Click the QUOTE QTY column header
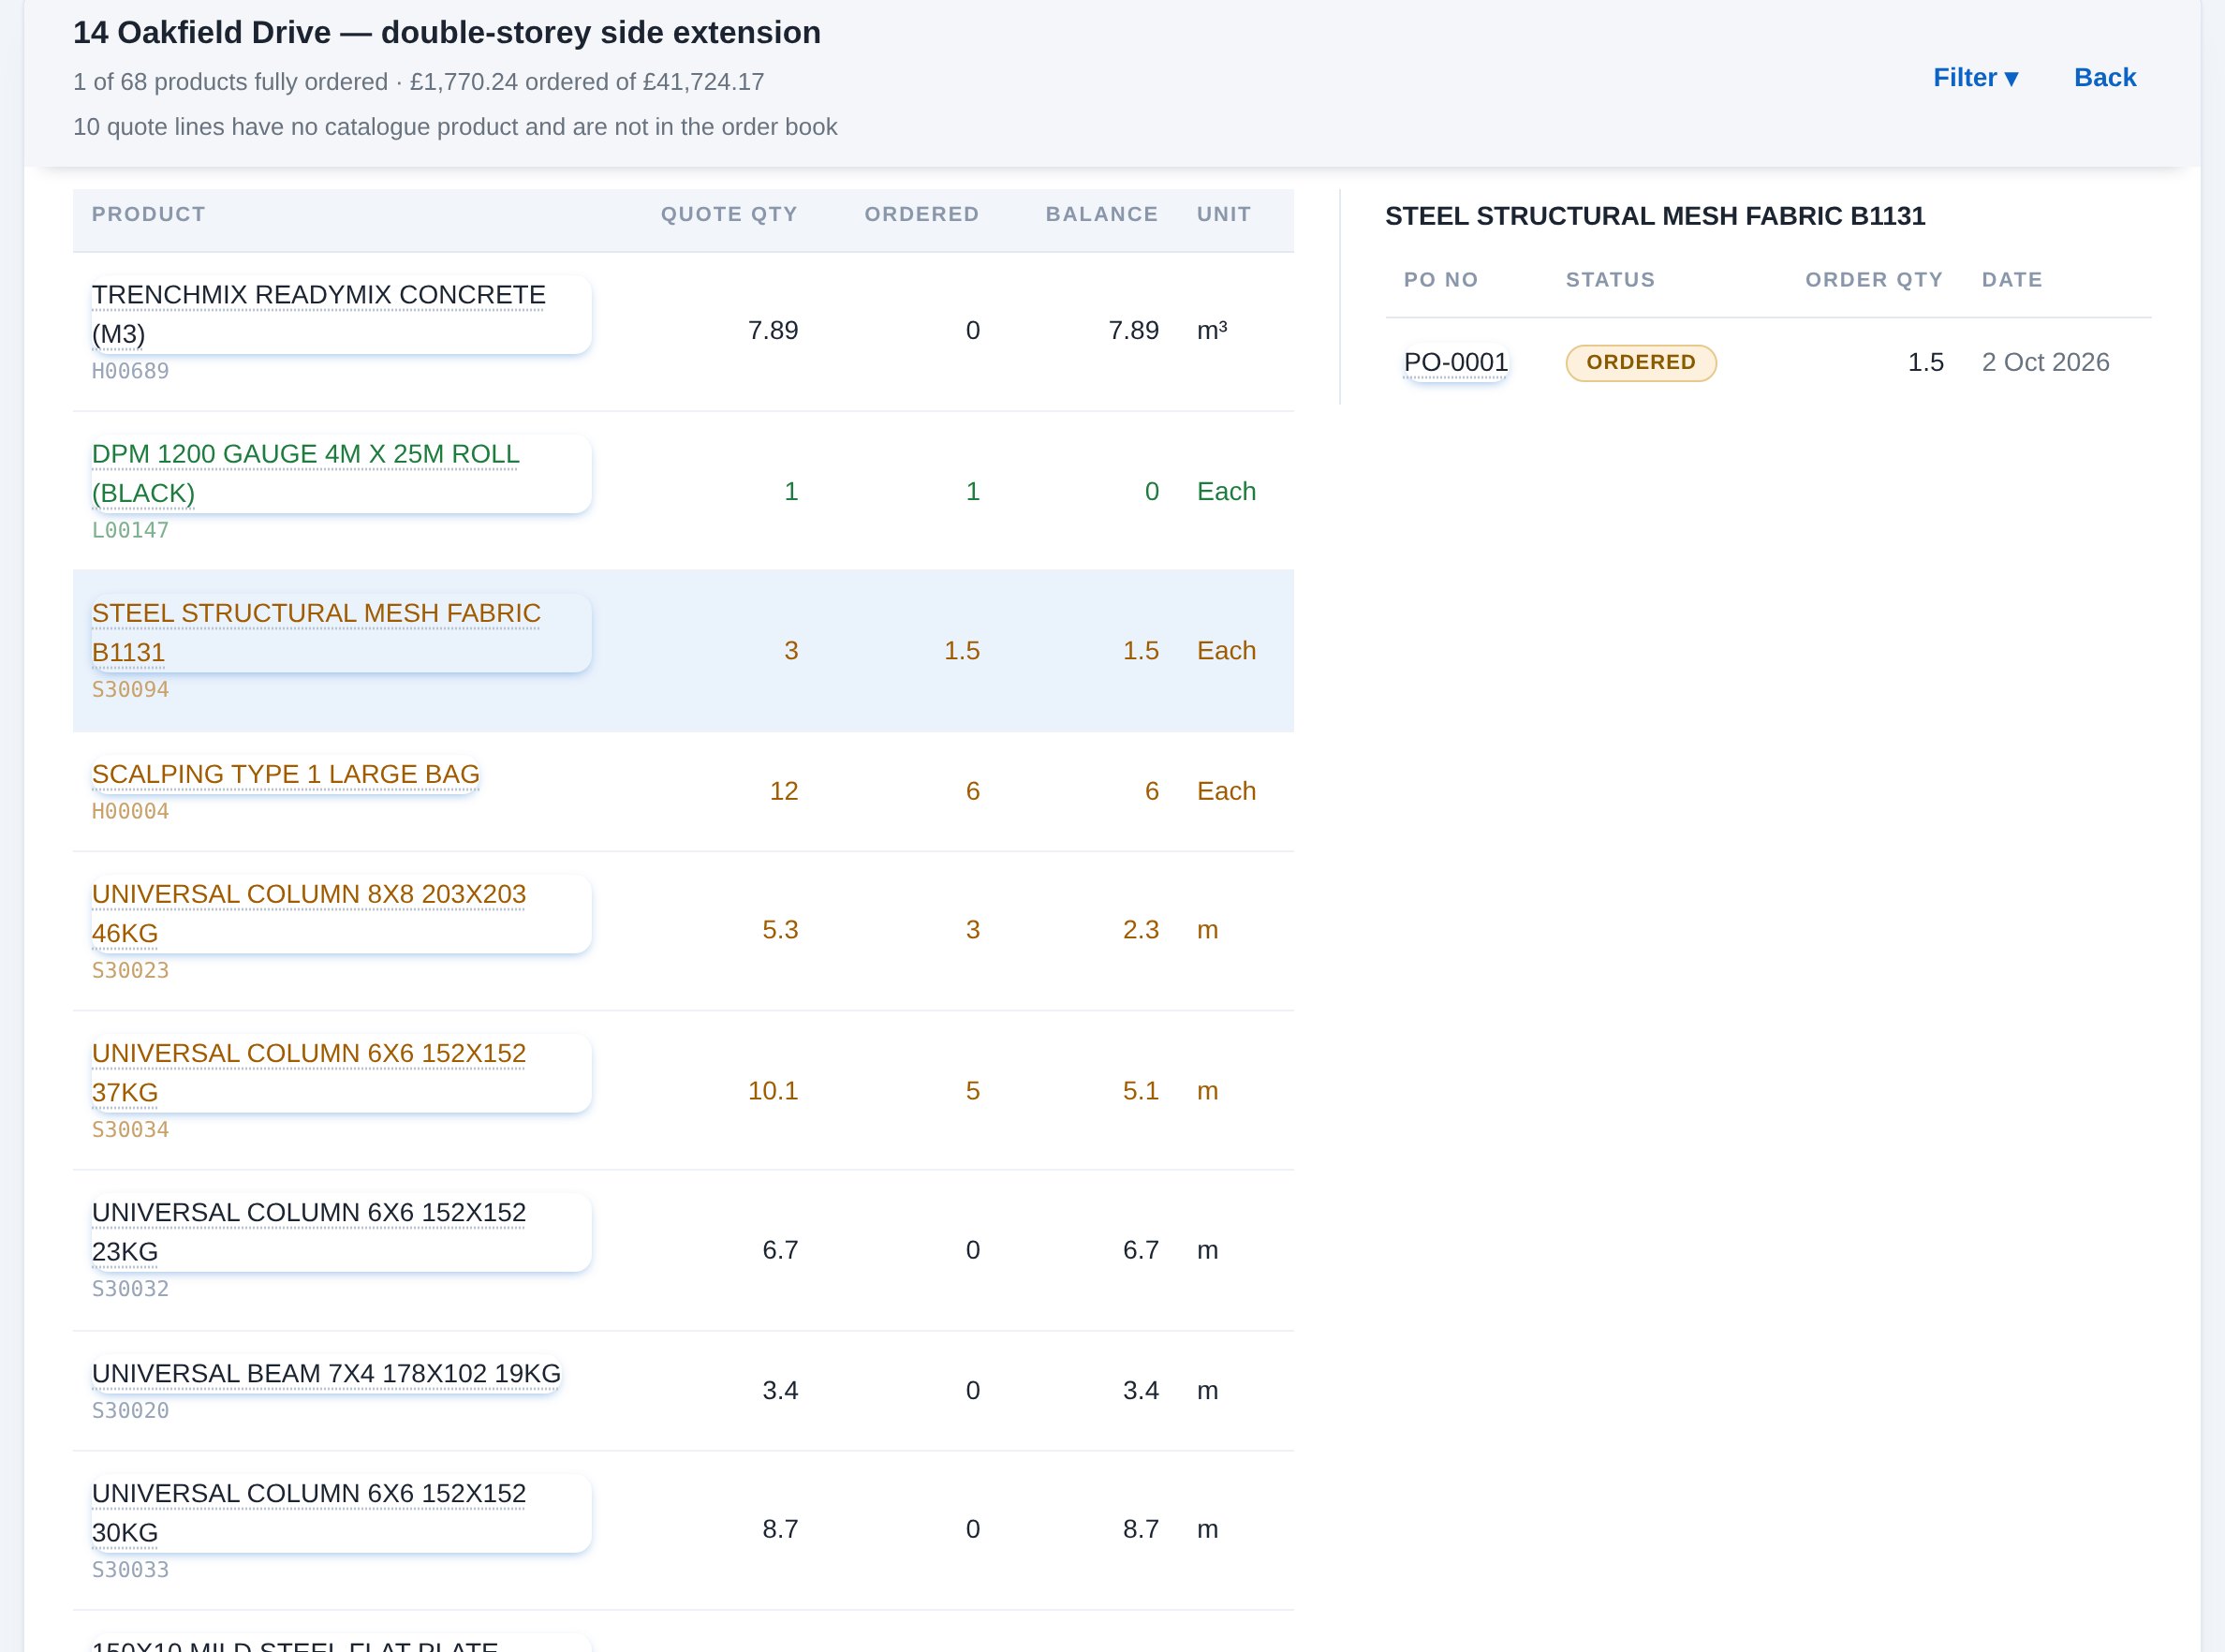 point(729,214)
